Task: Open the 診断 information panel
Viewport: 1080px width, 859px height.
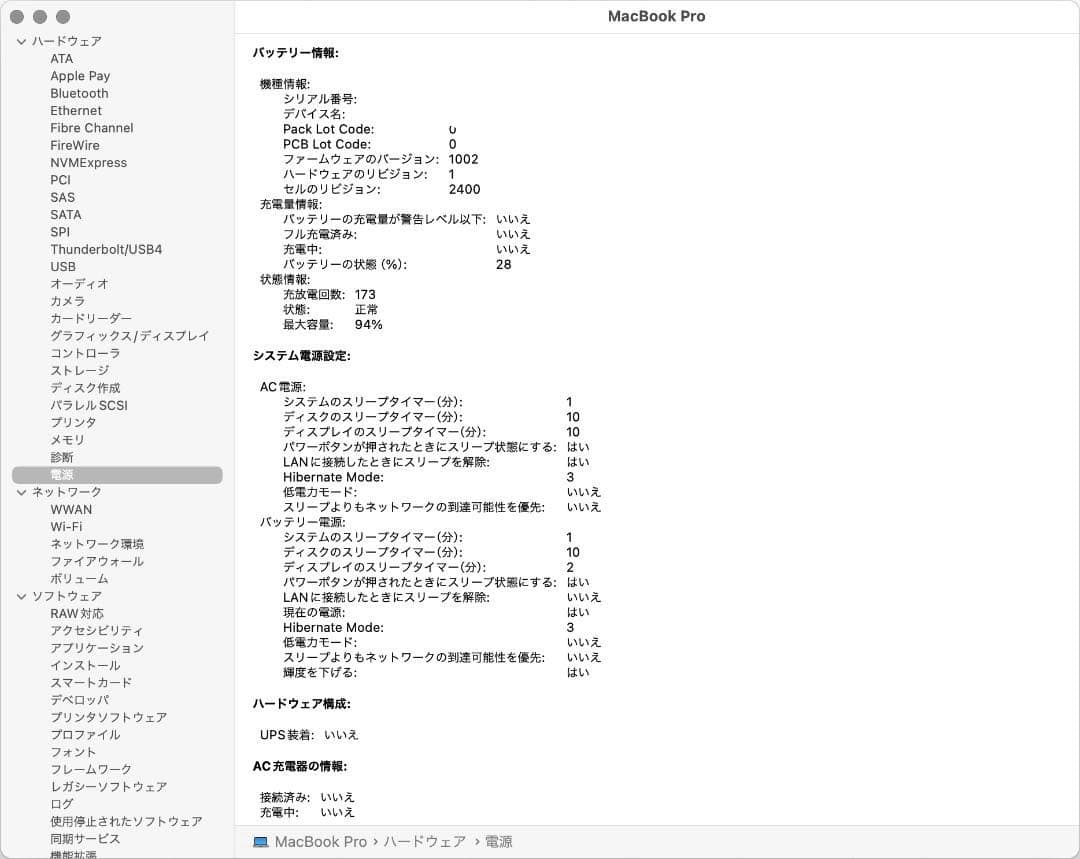Action: pos(60,457)
